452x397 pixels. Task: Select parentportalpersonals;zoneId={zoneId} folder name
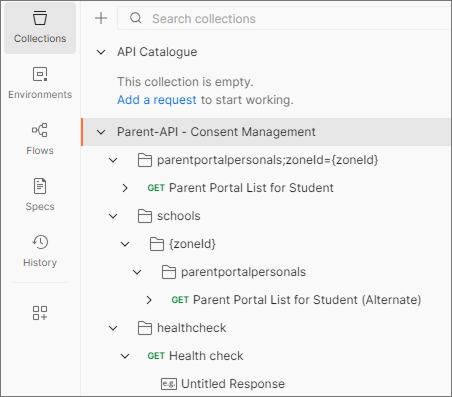(x=268, y=160)
